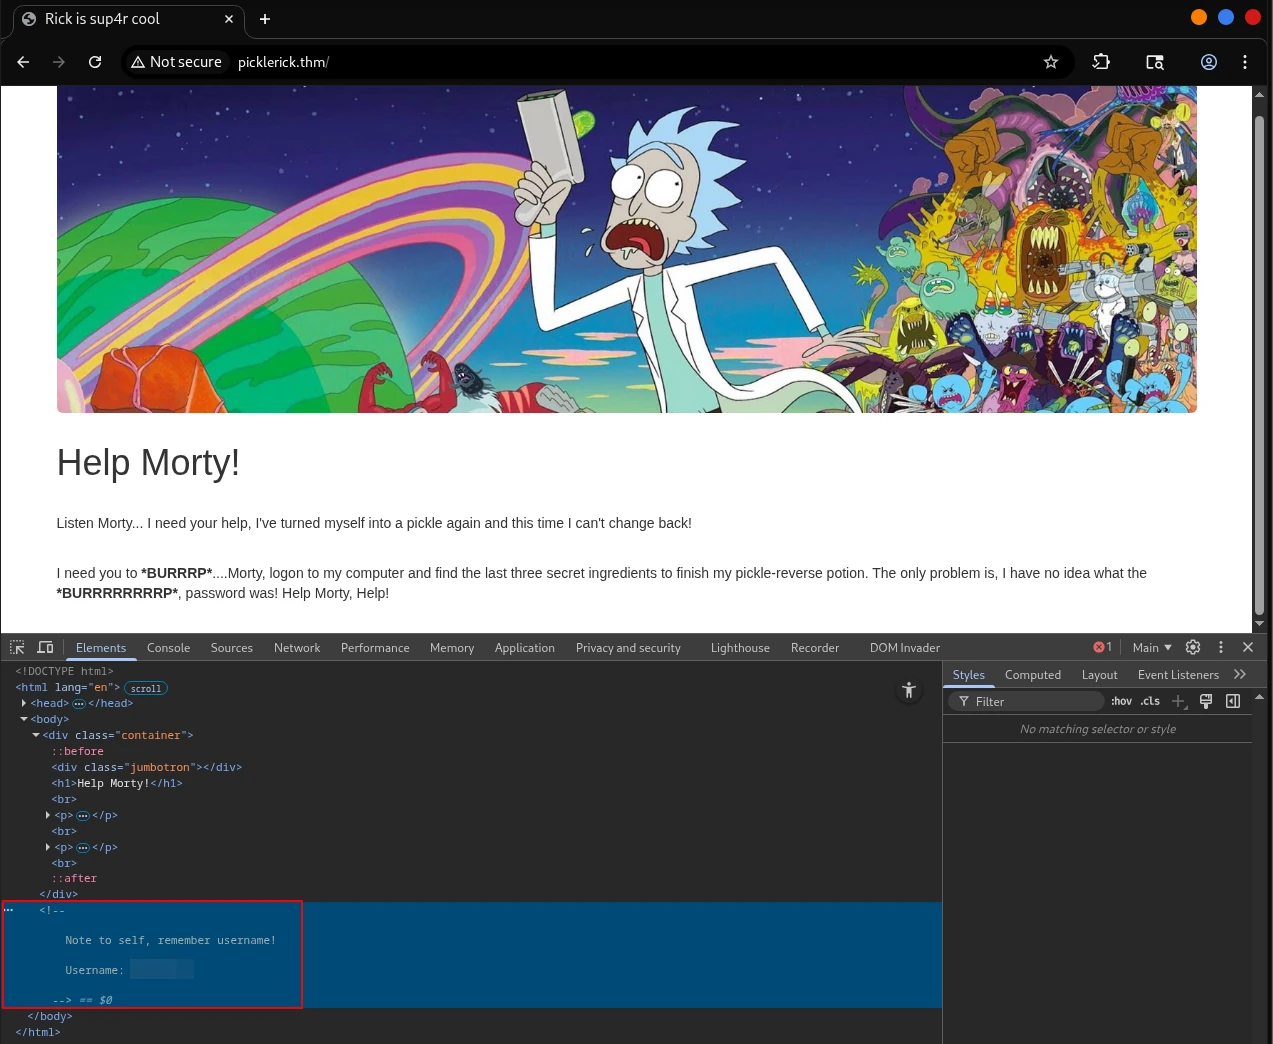Select the Event Listeners sidebar tab
The height and width of the screenshot is (1044, 1273).
click(x=1178, y=675)
